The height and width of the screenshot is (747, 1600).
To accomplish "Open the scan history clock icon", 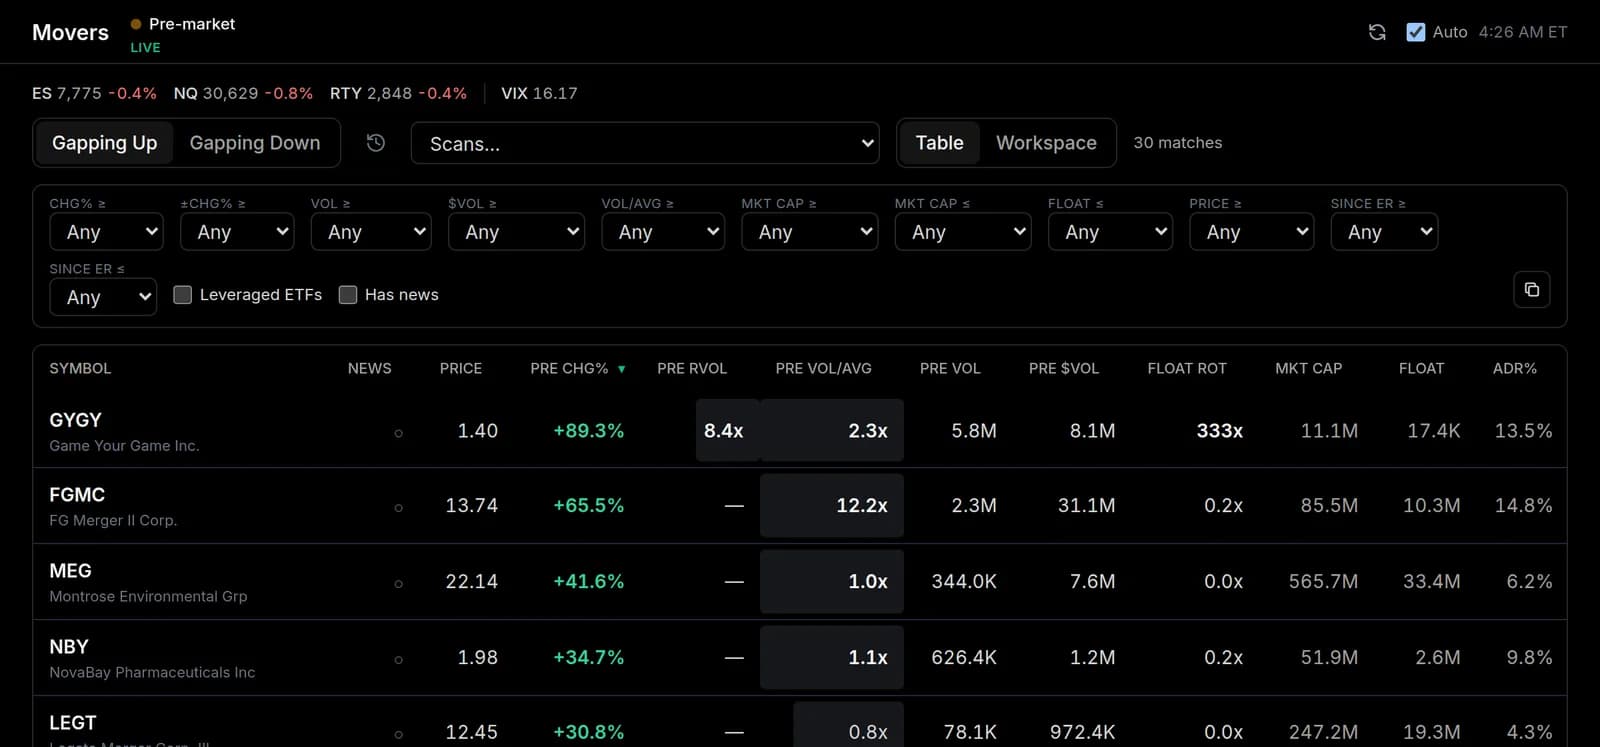I will pos(376,143).
